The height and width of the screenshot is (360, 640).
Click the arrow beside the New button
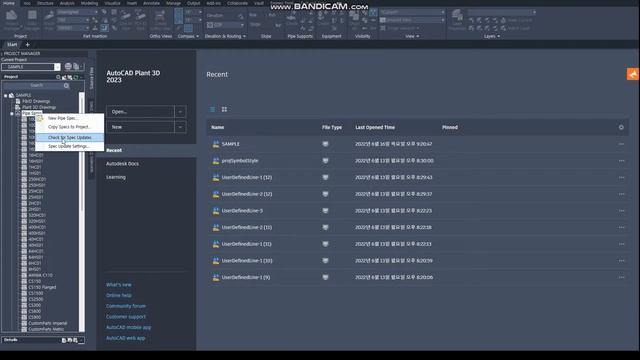180,127
